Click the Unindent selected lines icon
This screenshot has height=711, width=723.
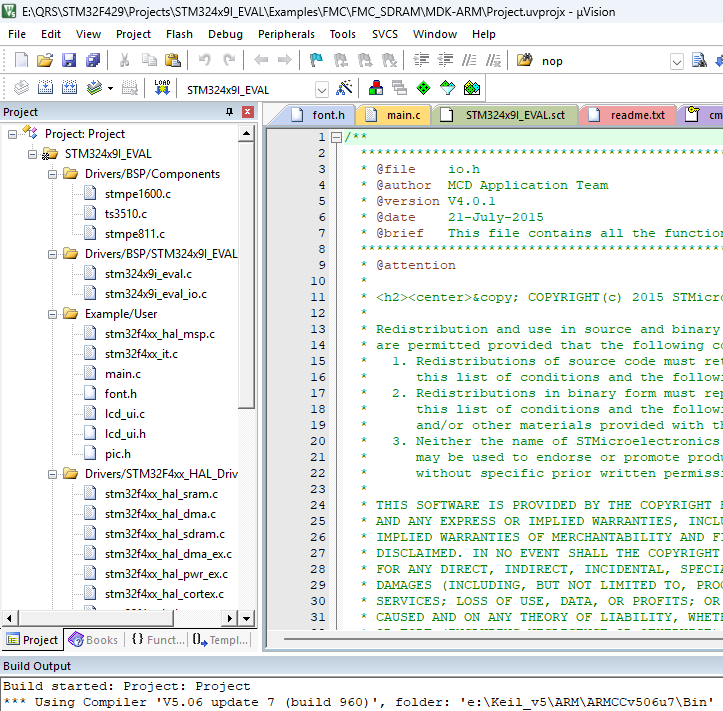coord(445,60)
